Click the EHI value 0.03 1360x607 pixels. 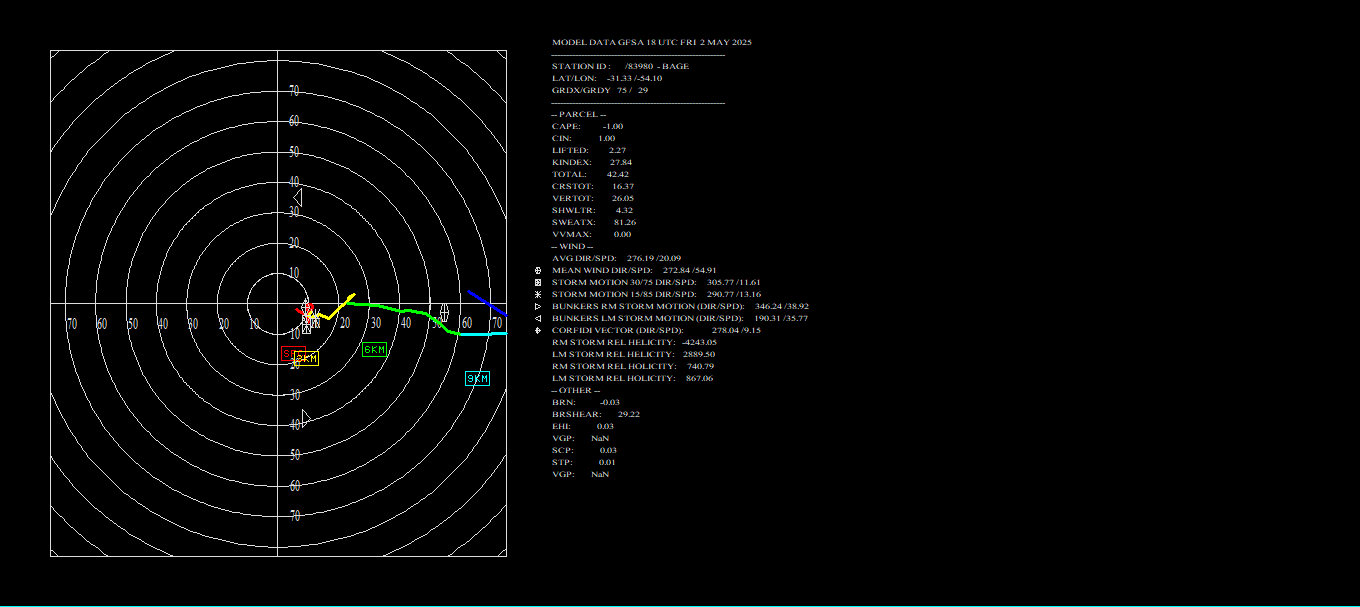click(606, 426)
